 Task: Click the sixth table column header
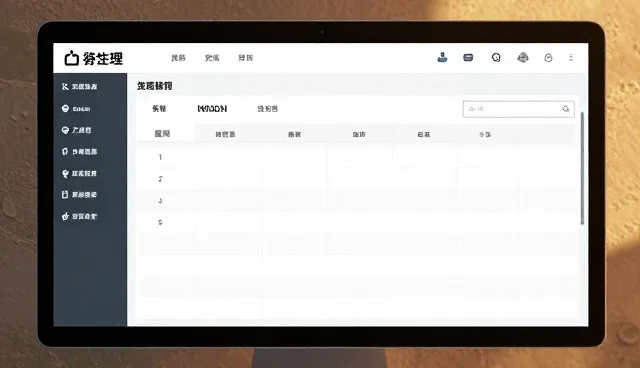click(485, 134)
